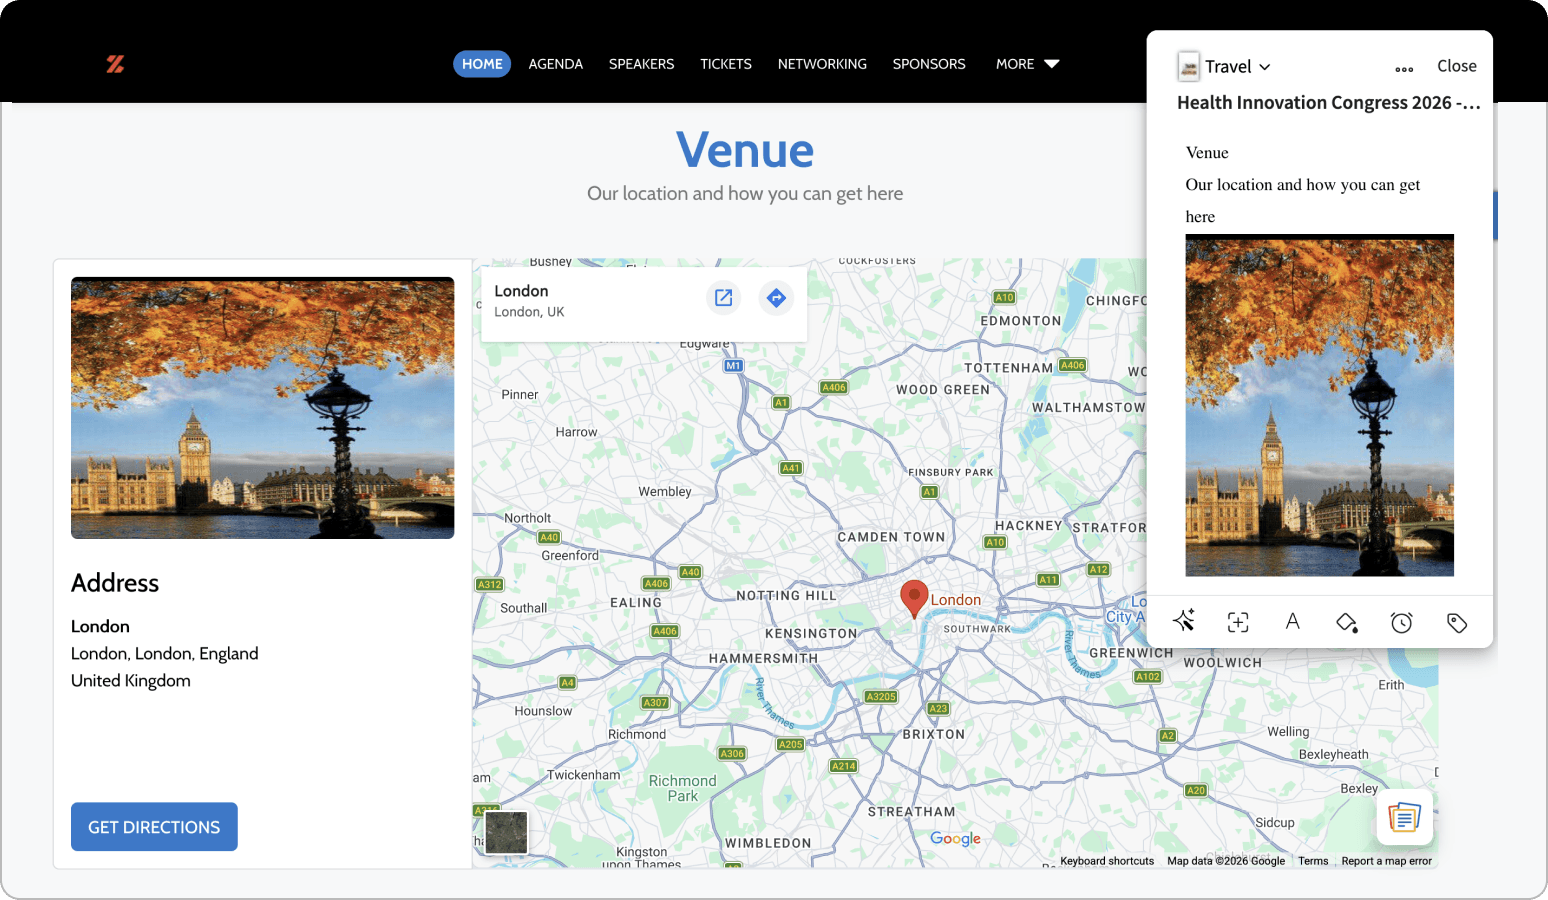Open the SPEAKERS page
Screen dimensions: 1548x900
642,64
